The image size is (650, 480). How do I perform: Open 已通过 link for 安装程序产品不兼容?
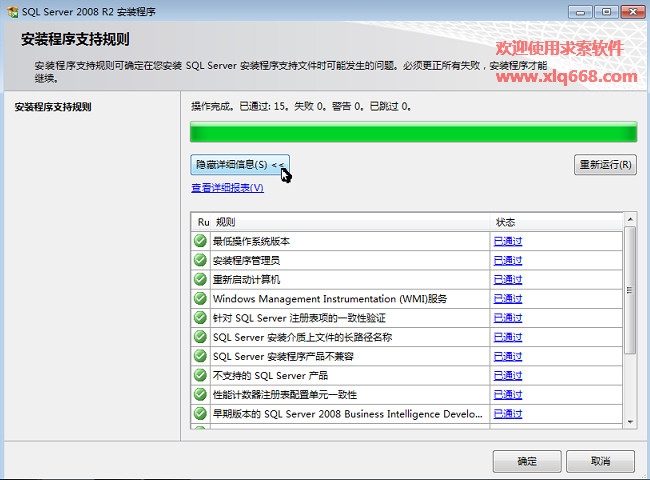click(508, 356)
